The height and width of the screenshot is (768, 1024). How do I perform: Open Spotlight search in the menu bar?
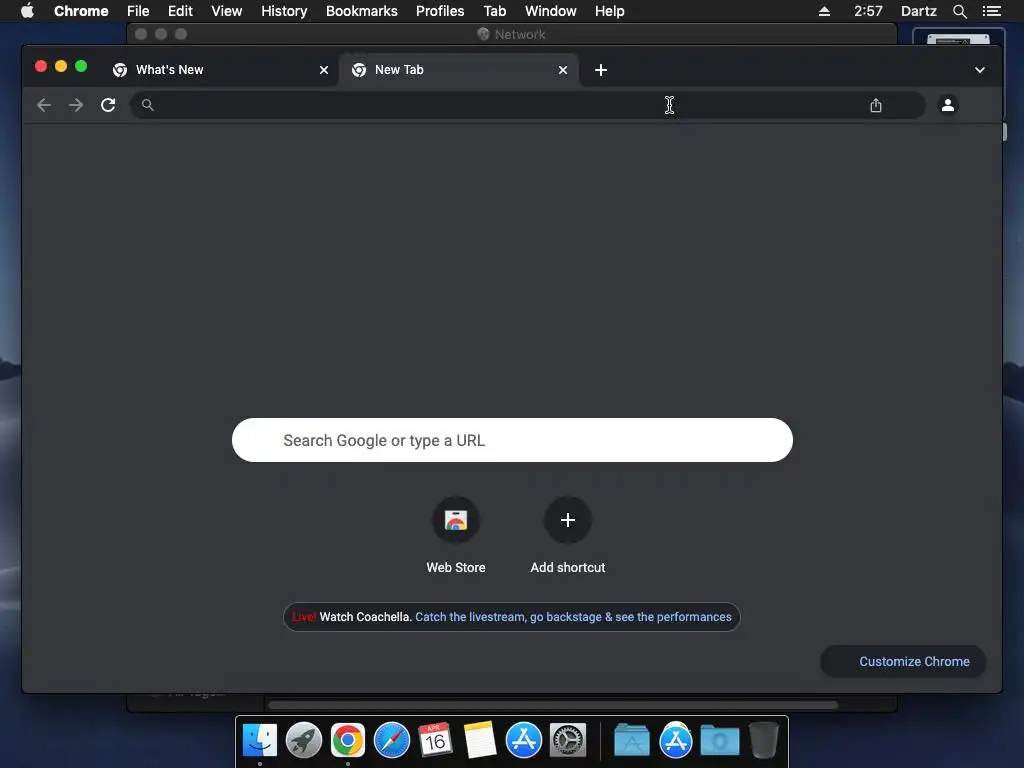(x=959, y=11)
